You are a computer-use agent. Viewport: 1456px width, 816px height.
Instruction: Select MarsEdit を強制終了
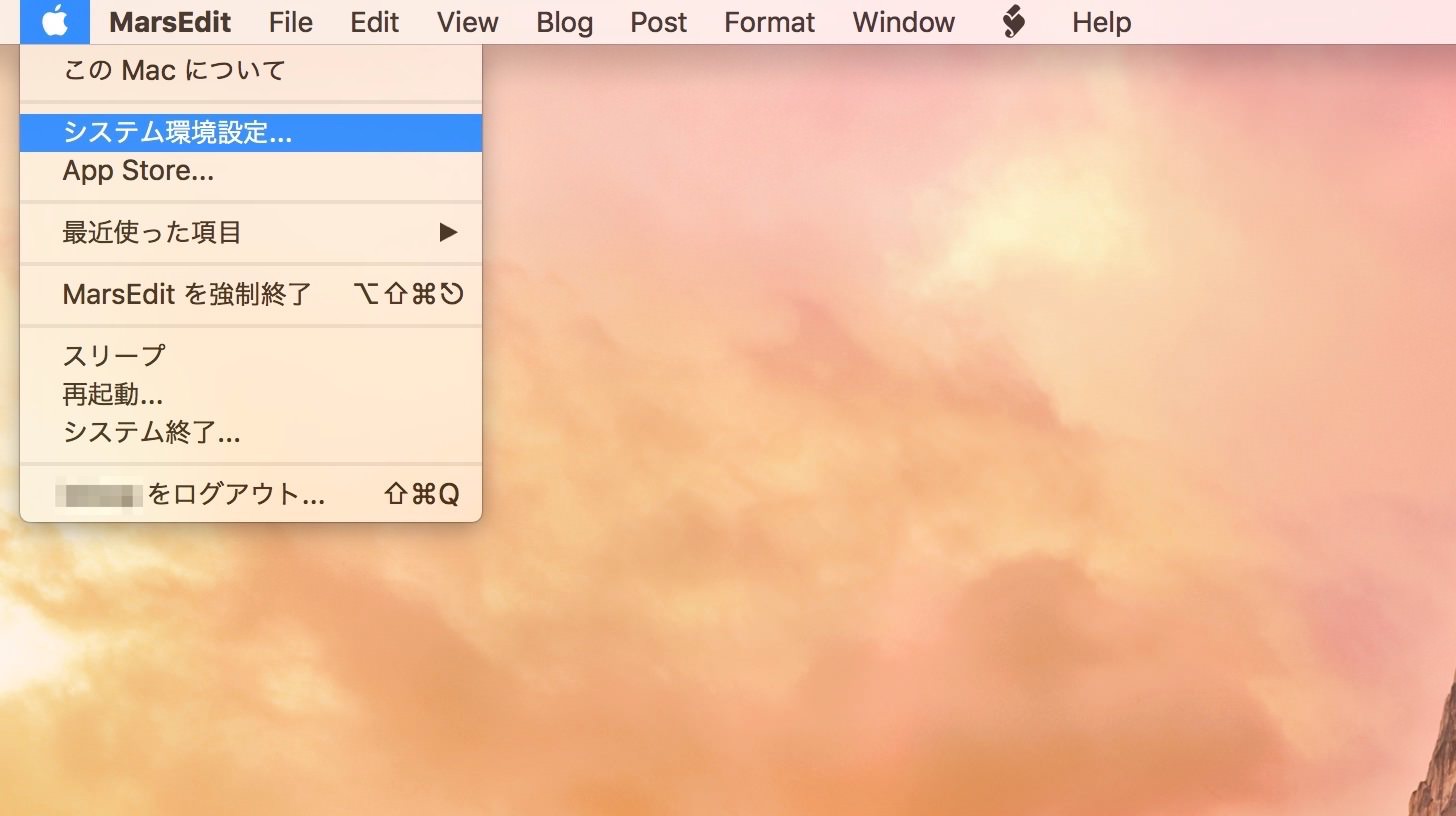coord(251,294)
